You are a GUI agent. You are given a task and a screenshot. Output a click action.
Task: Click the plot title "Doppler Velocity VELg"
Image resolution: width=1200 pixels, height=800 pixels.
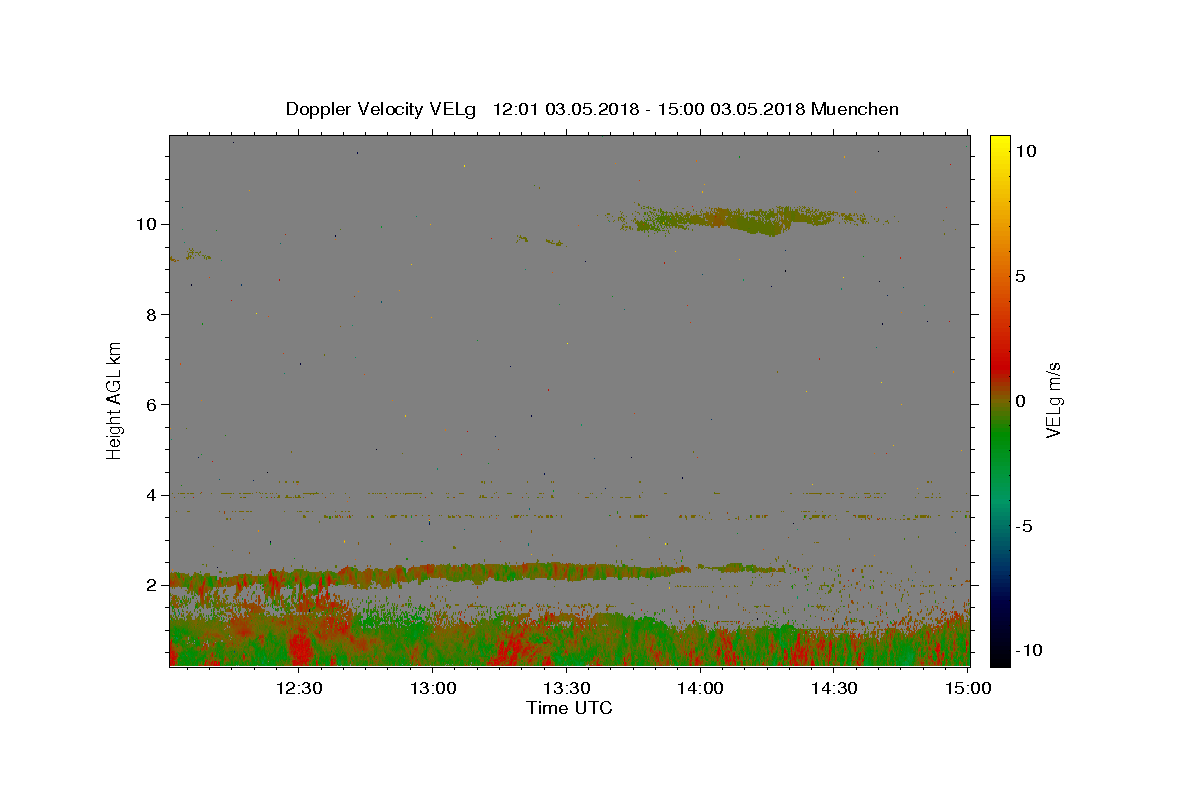(380, 109)
